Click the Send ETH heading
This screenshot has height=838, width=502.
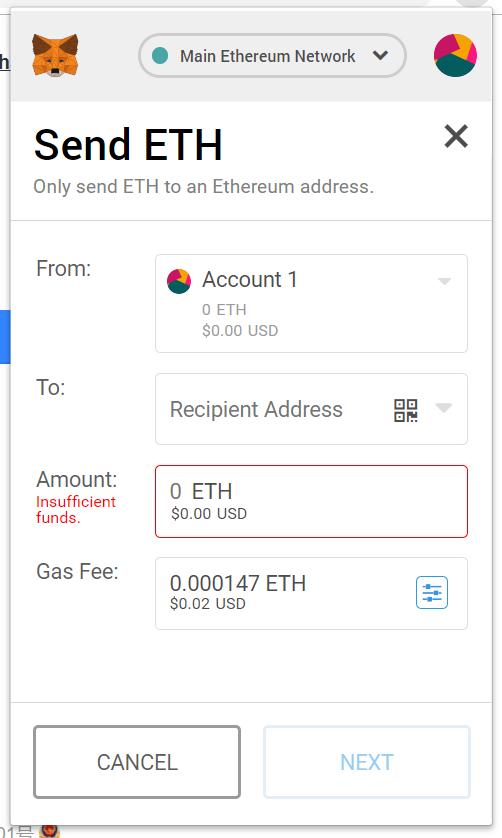click(x=128, y=145)
